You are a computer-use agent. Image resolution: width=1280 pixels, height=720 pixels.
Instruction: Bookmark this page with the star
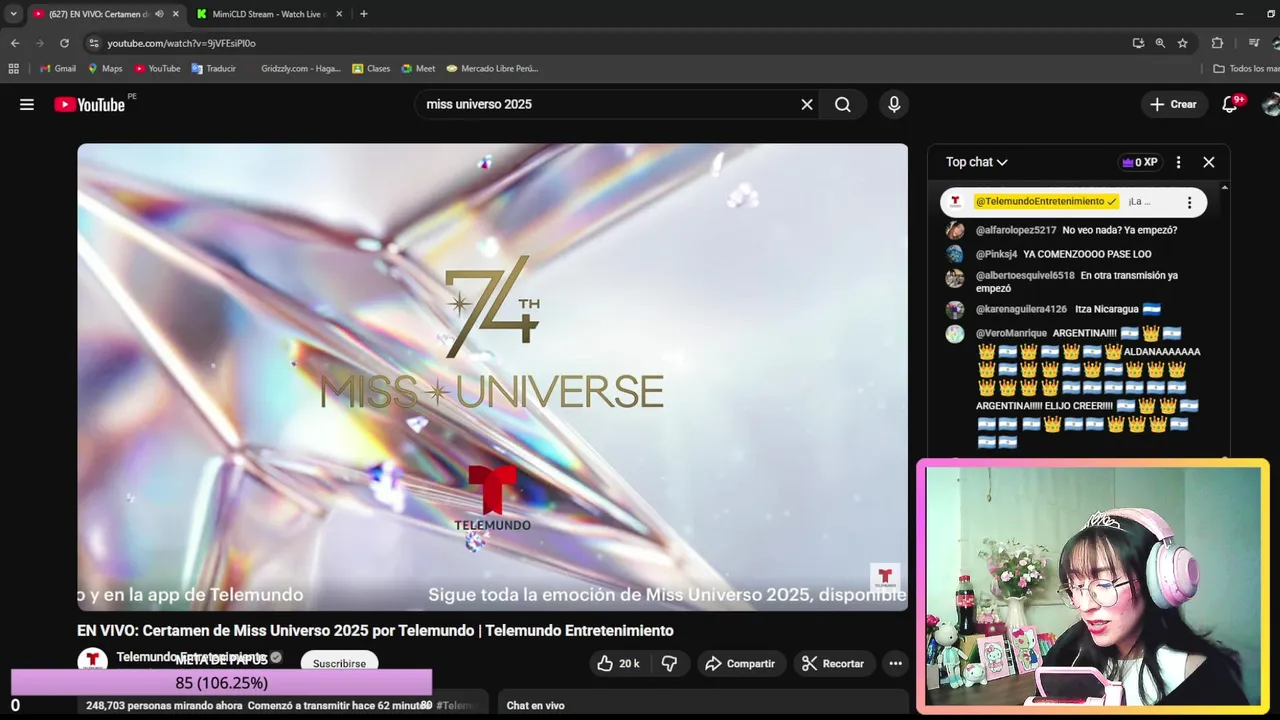click(1183, 43)
